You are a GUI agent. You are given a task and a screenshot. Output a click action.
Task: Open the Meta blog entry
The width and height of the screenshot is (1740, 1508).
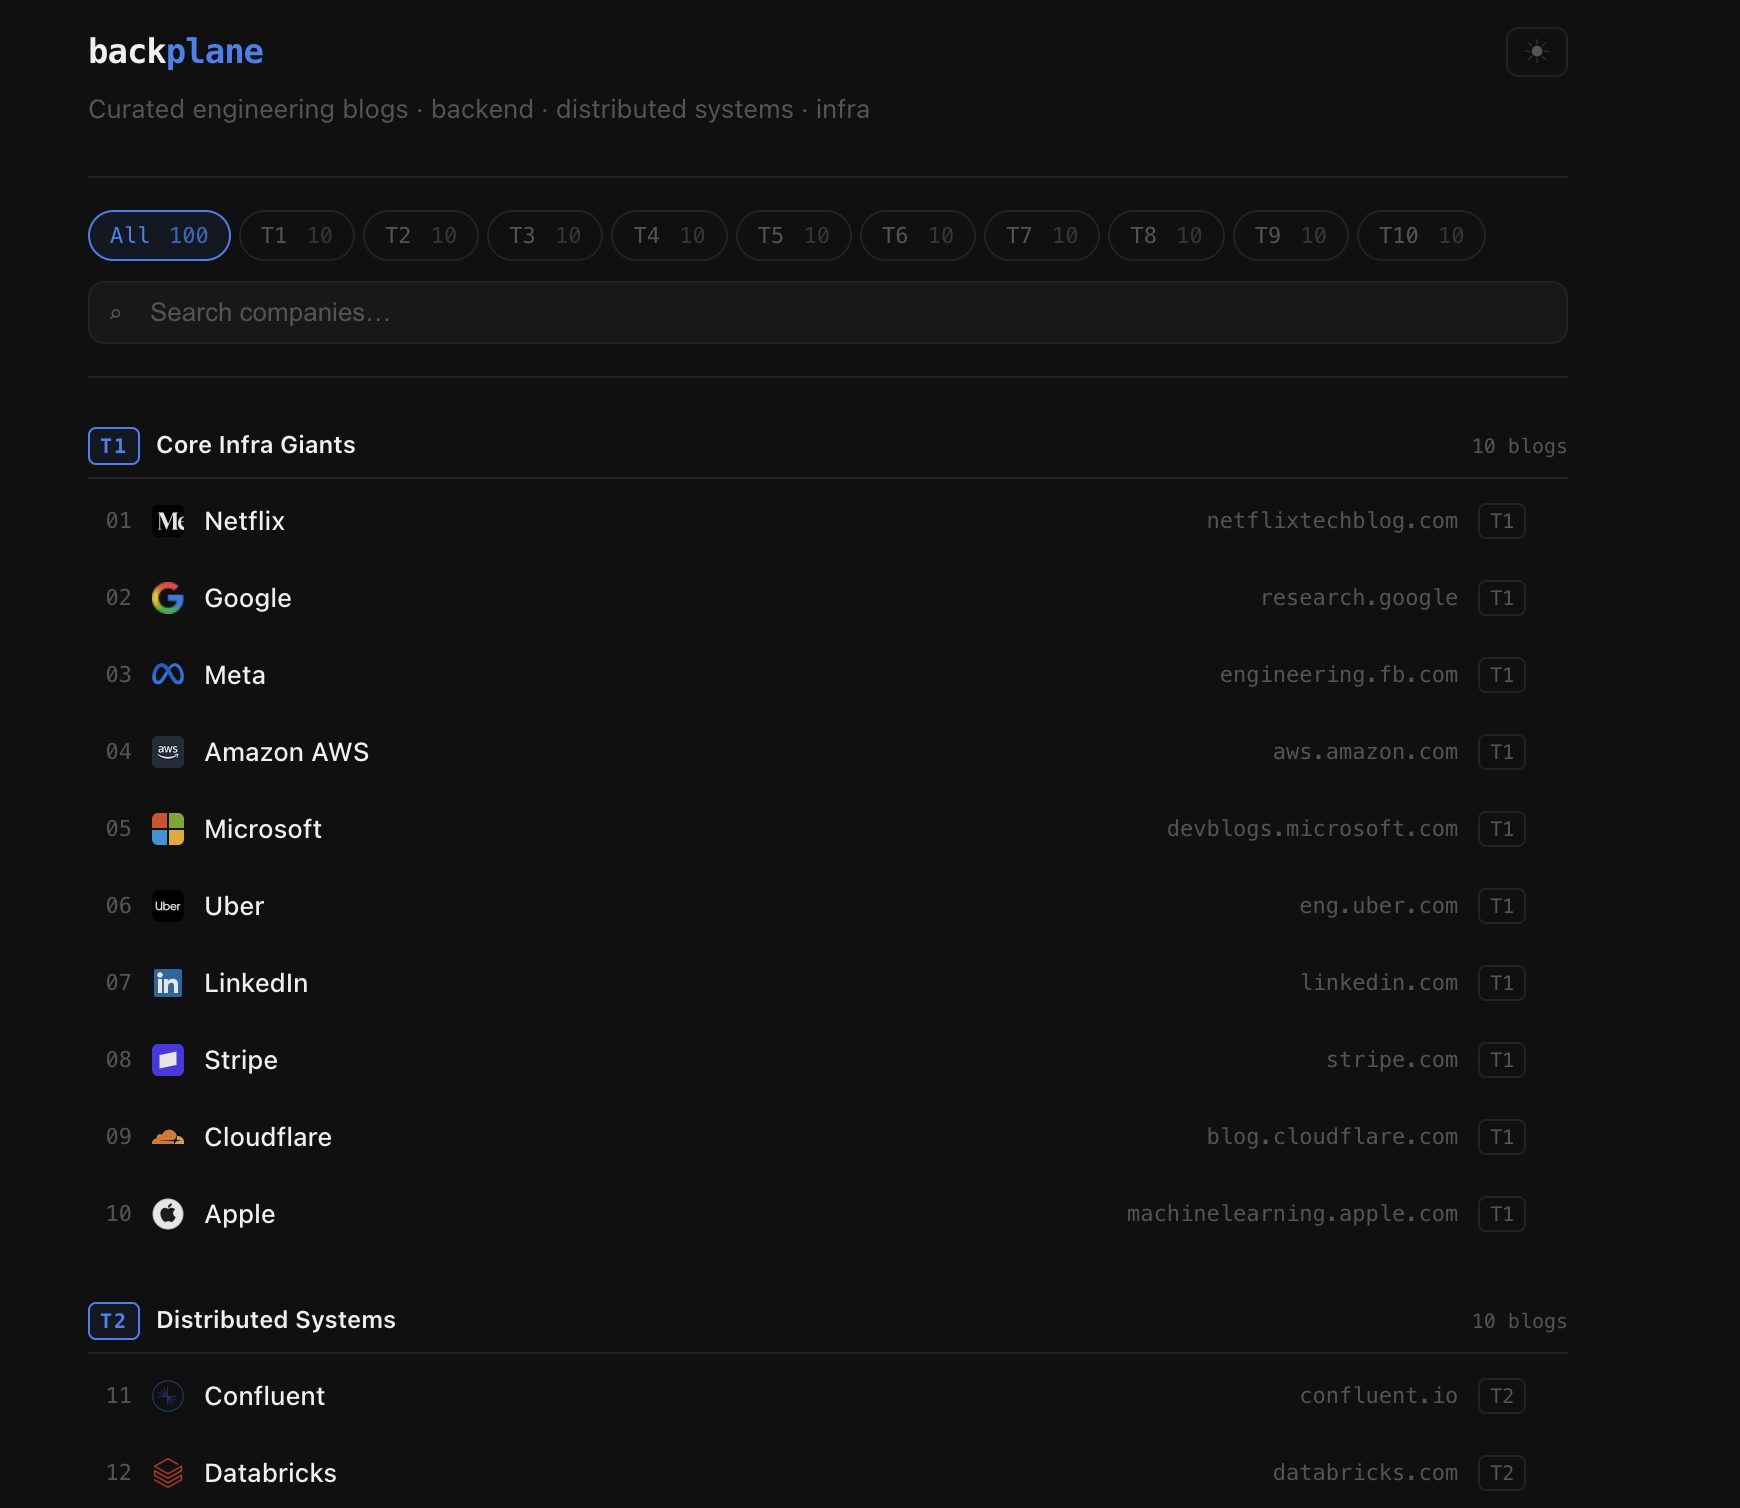pos(827,675)
